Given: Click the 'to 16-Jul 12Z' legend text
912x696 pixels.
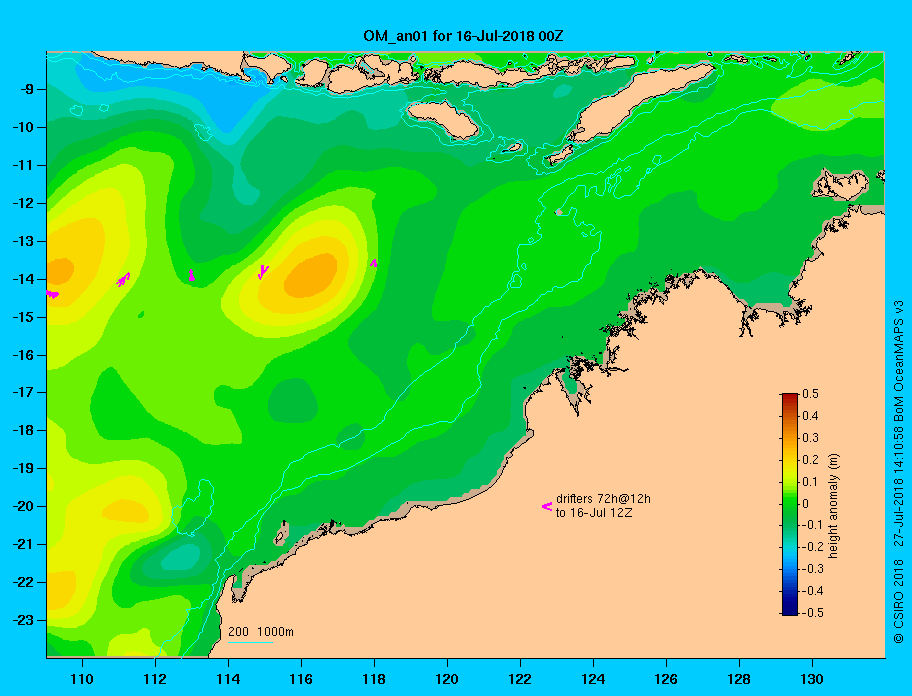Looking at the screenshot, I should coord(594,513).
